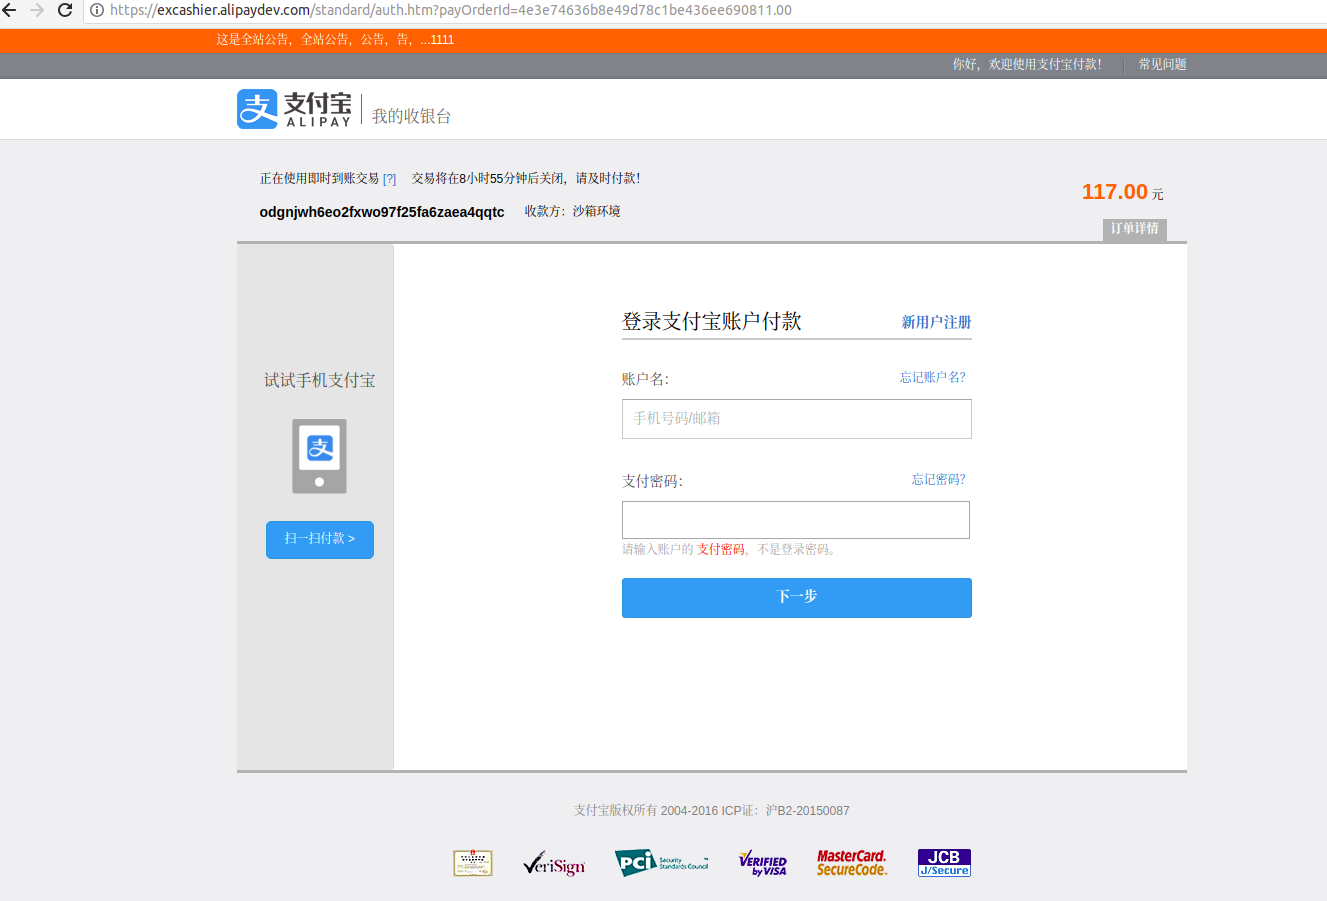The width and height of the screenshot is (1327, 901).
Task: Click the certificate badge left of VeriSign
Action: coord(473,863)
